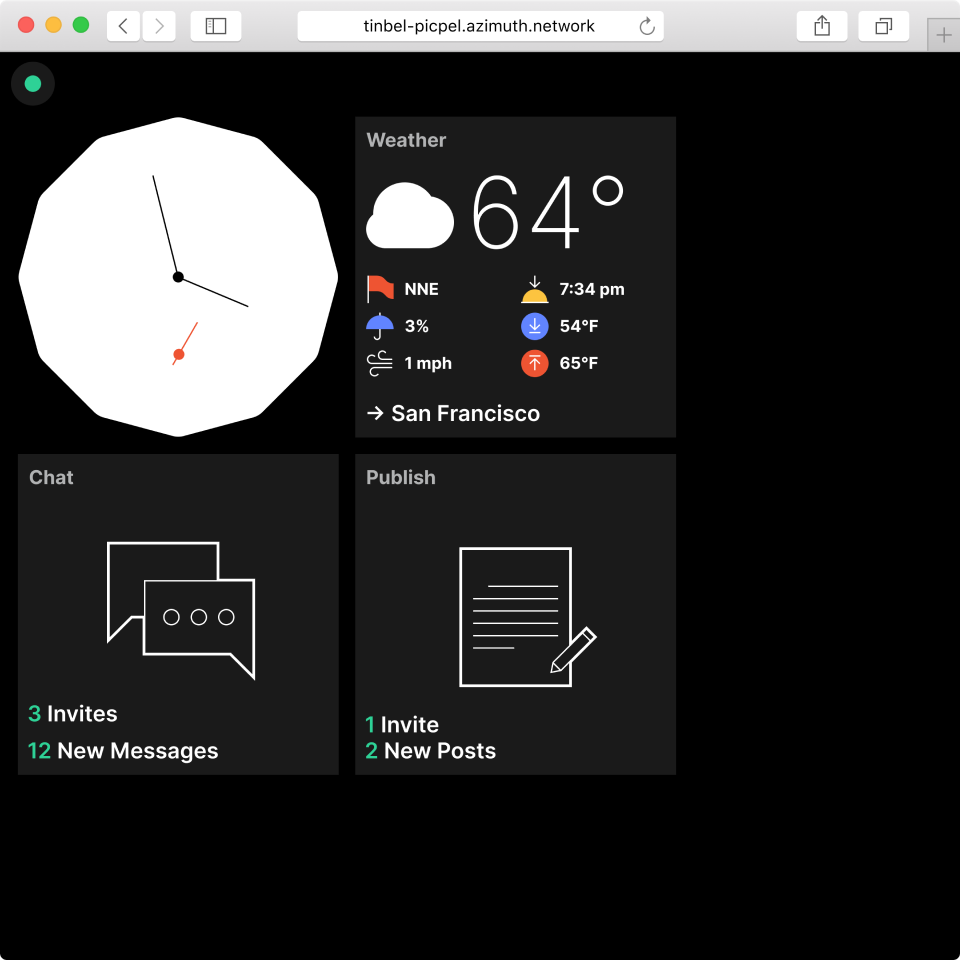This screenshot has height=960, width=960.
Task: Click the arrow beside San Francisco
Action: pos(375,413)
